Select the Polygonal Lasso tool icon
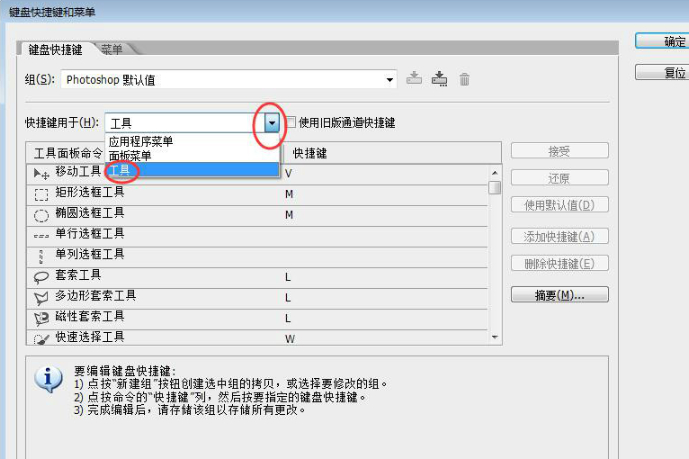Screen dimensions: 689x459 (x=41, y=298)
